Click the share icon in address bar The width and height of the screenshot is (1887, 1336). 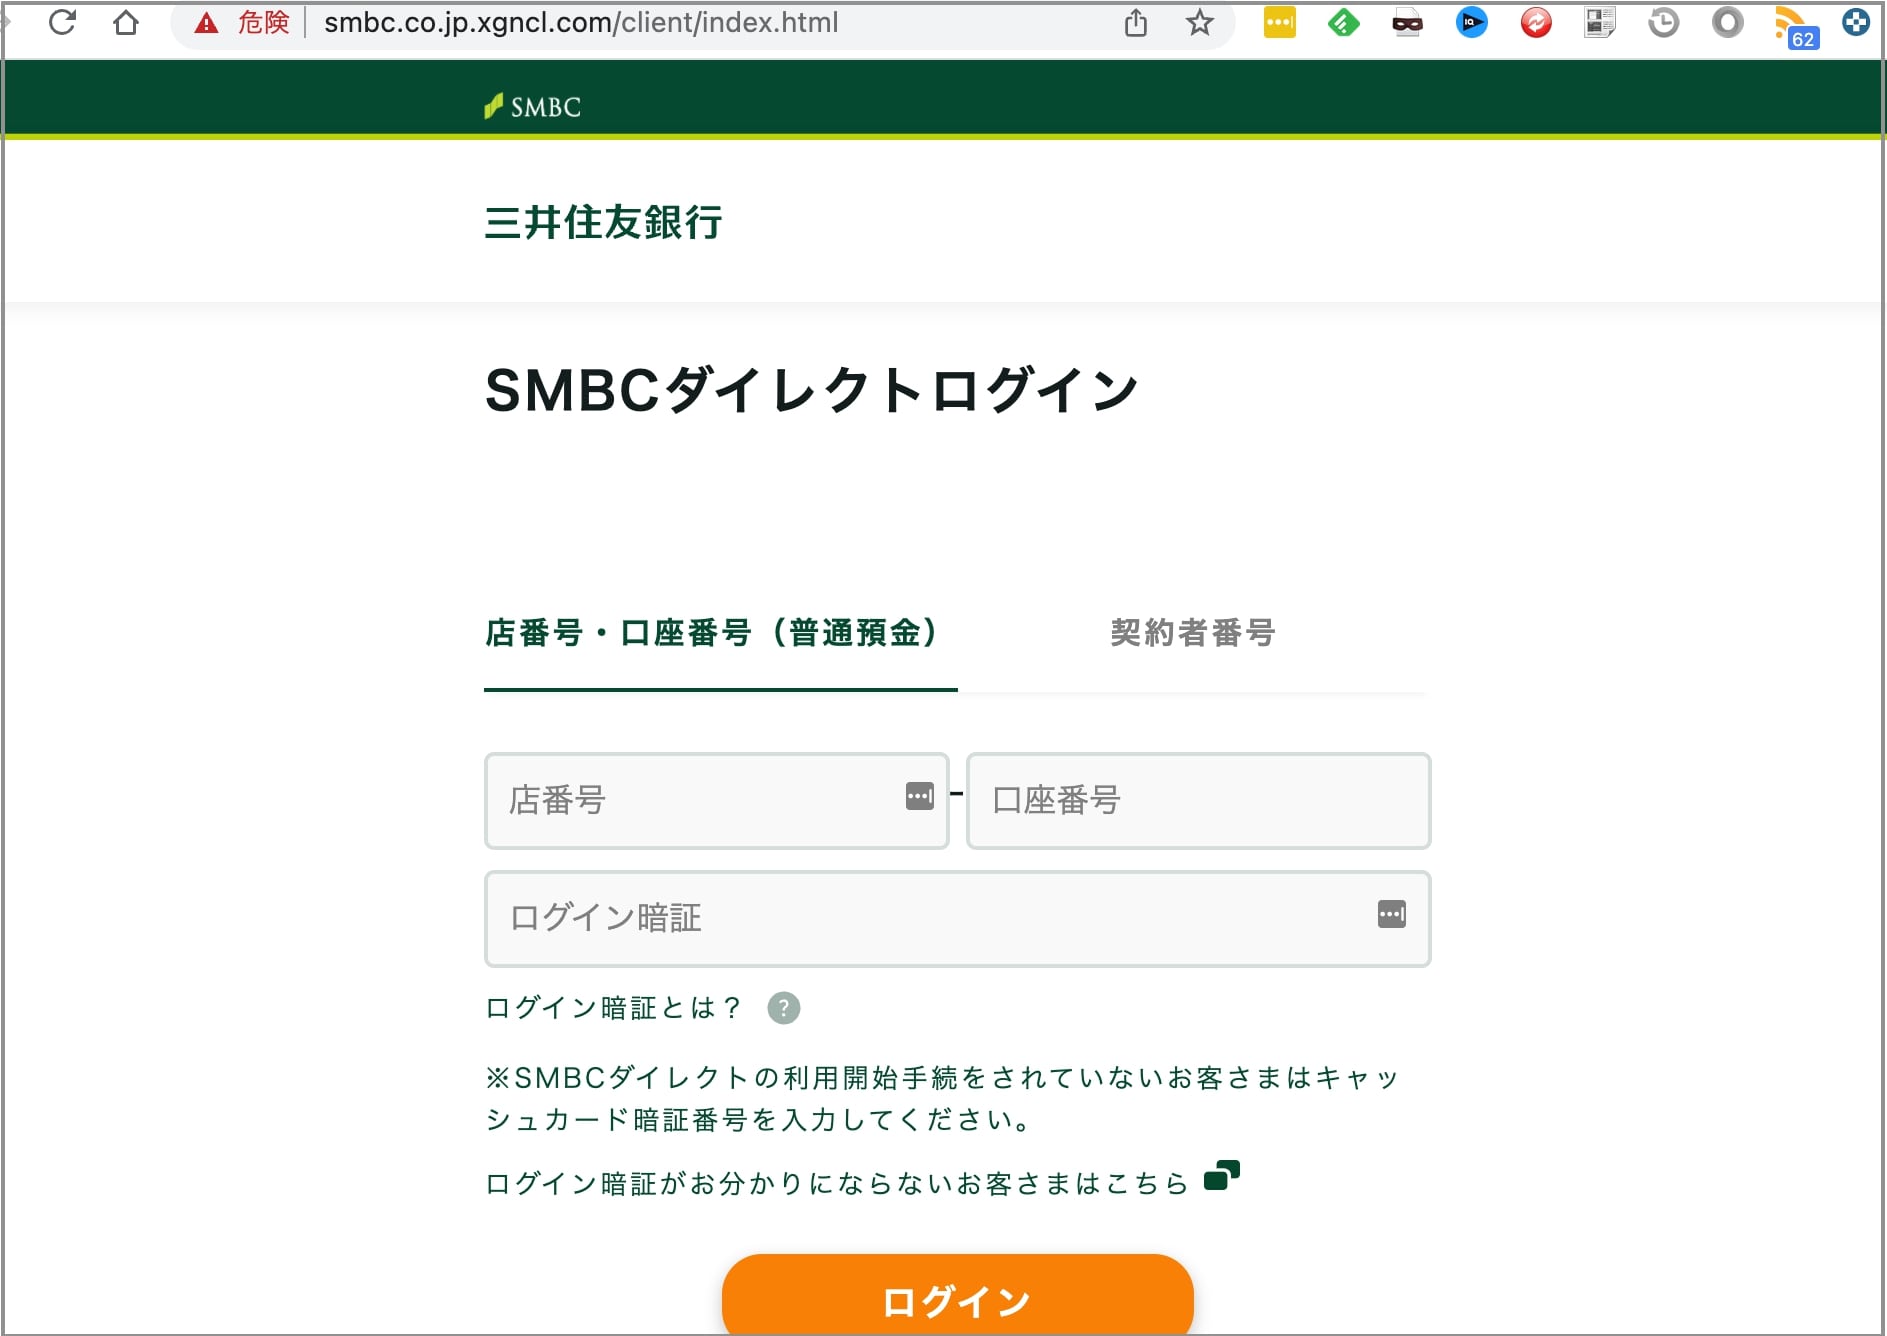[x=1135, y=22]
